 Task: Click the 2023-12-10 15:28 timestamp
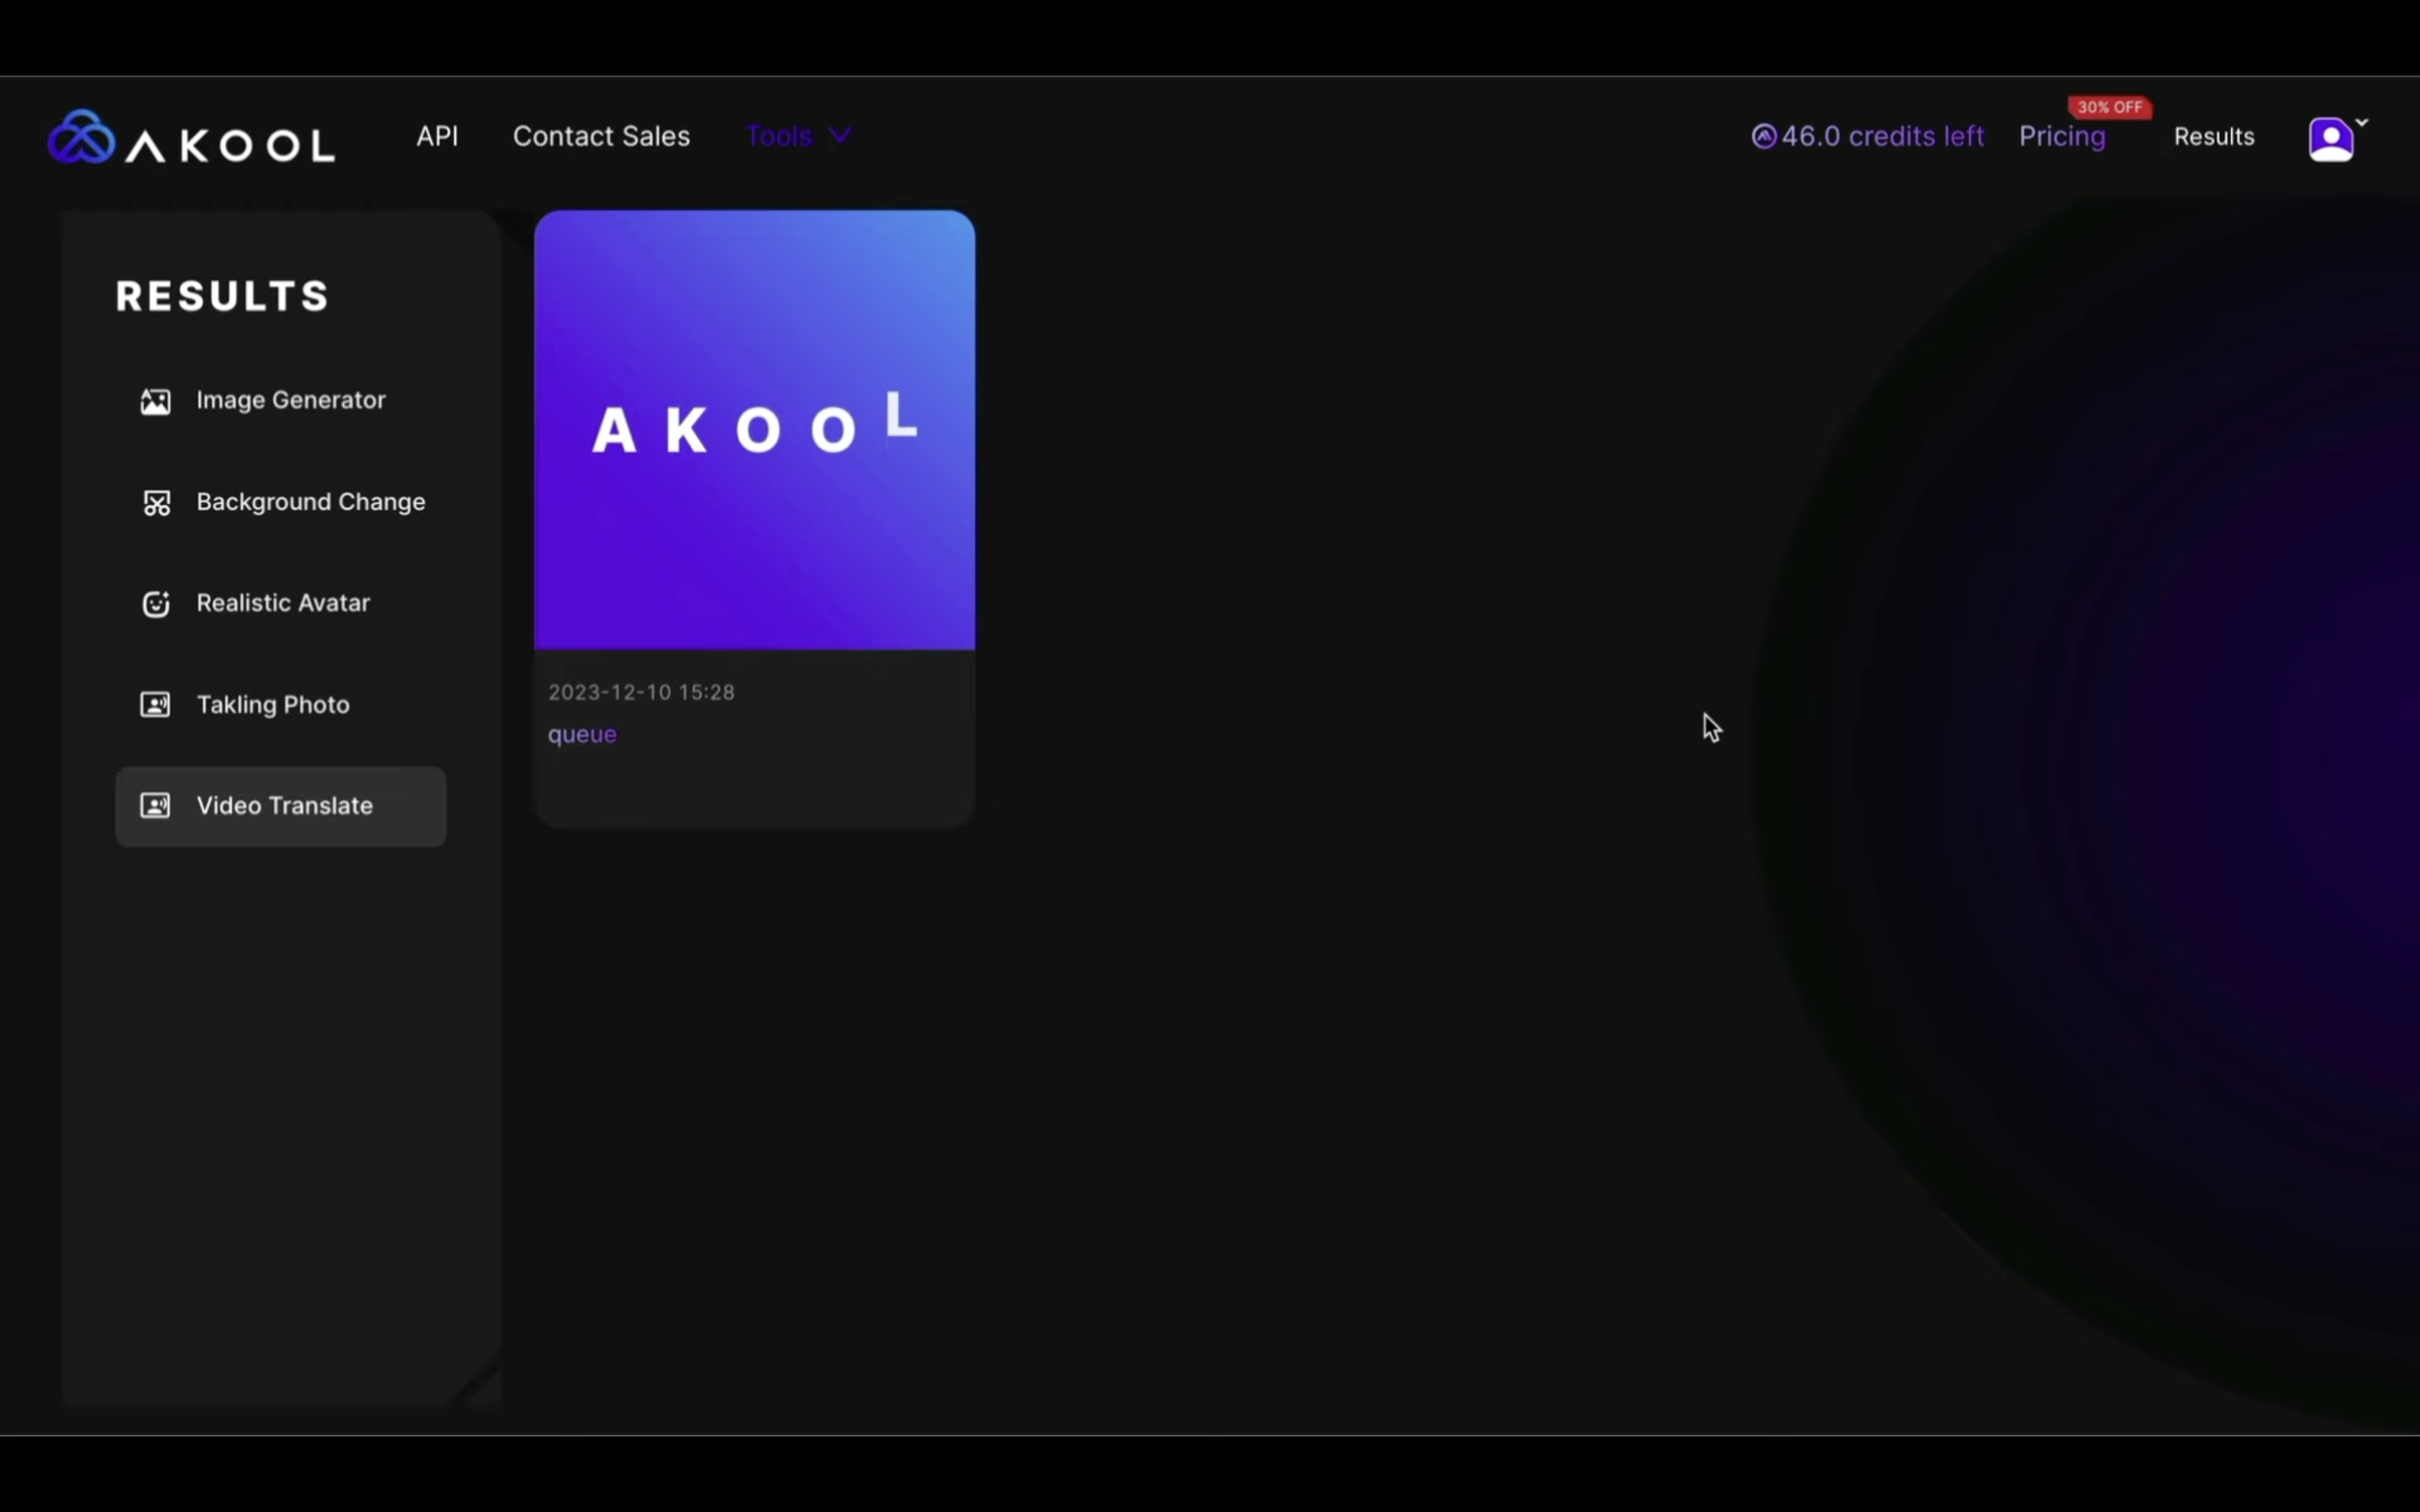point(641,692)
